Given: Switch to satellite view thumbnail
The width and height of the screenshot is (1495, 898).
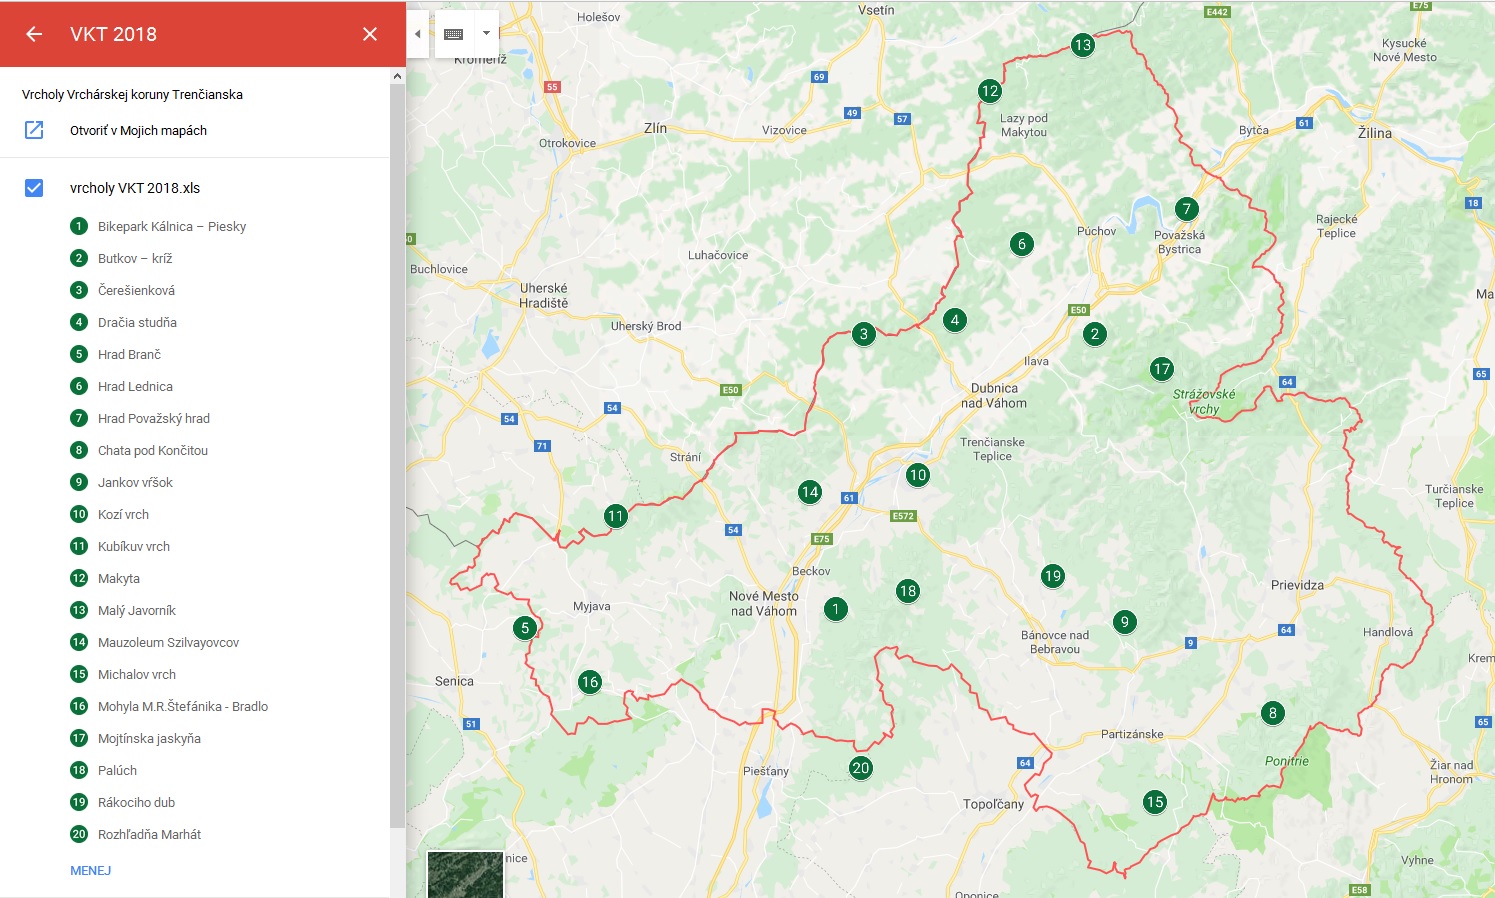Looking at the screenshot, I should coord(465,875).
